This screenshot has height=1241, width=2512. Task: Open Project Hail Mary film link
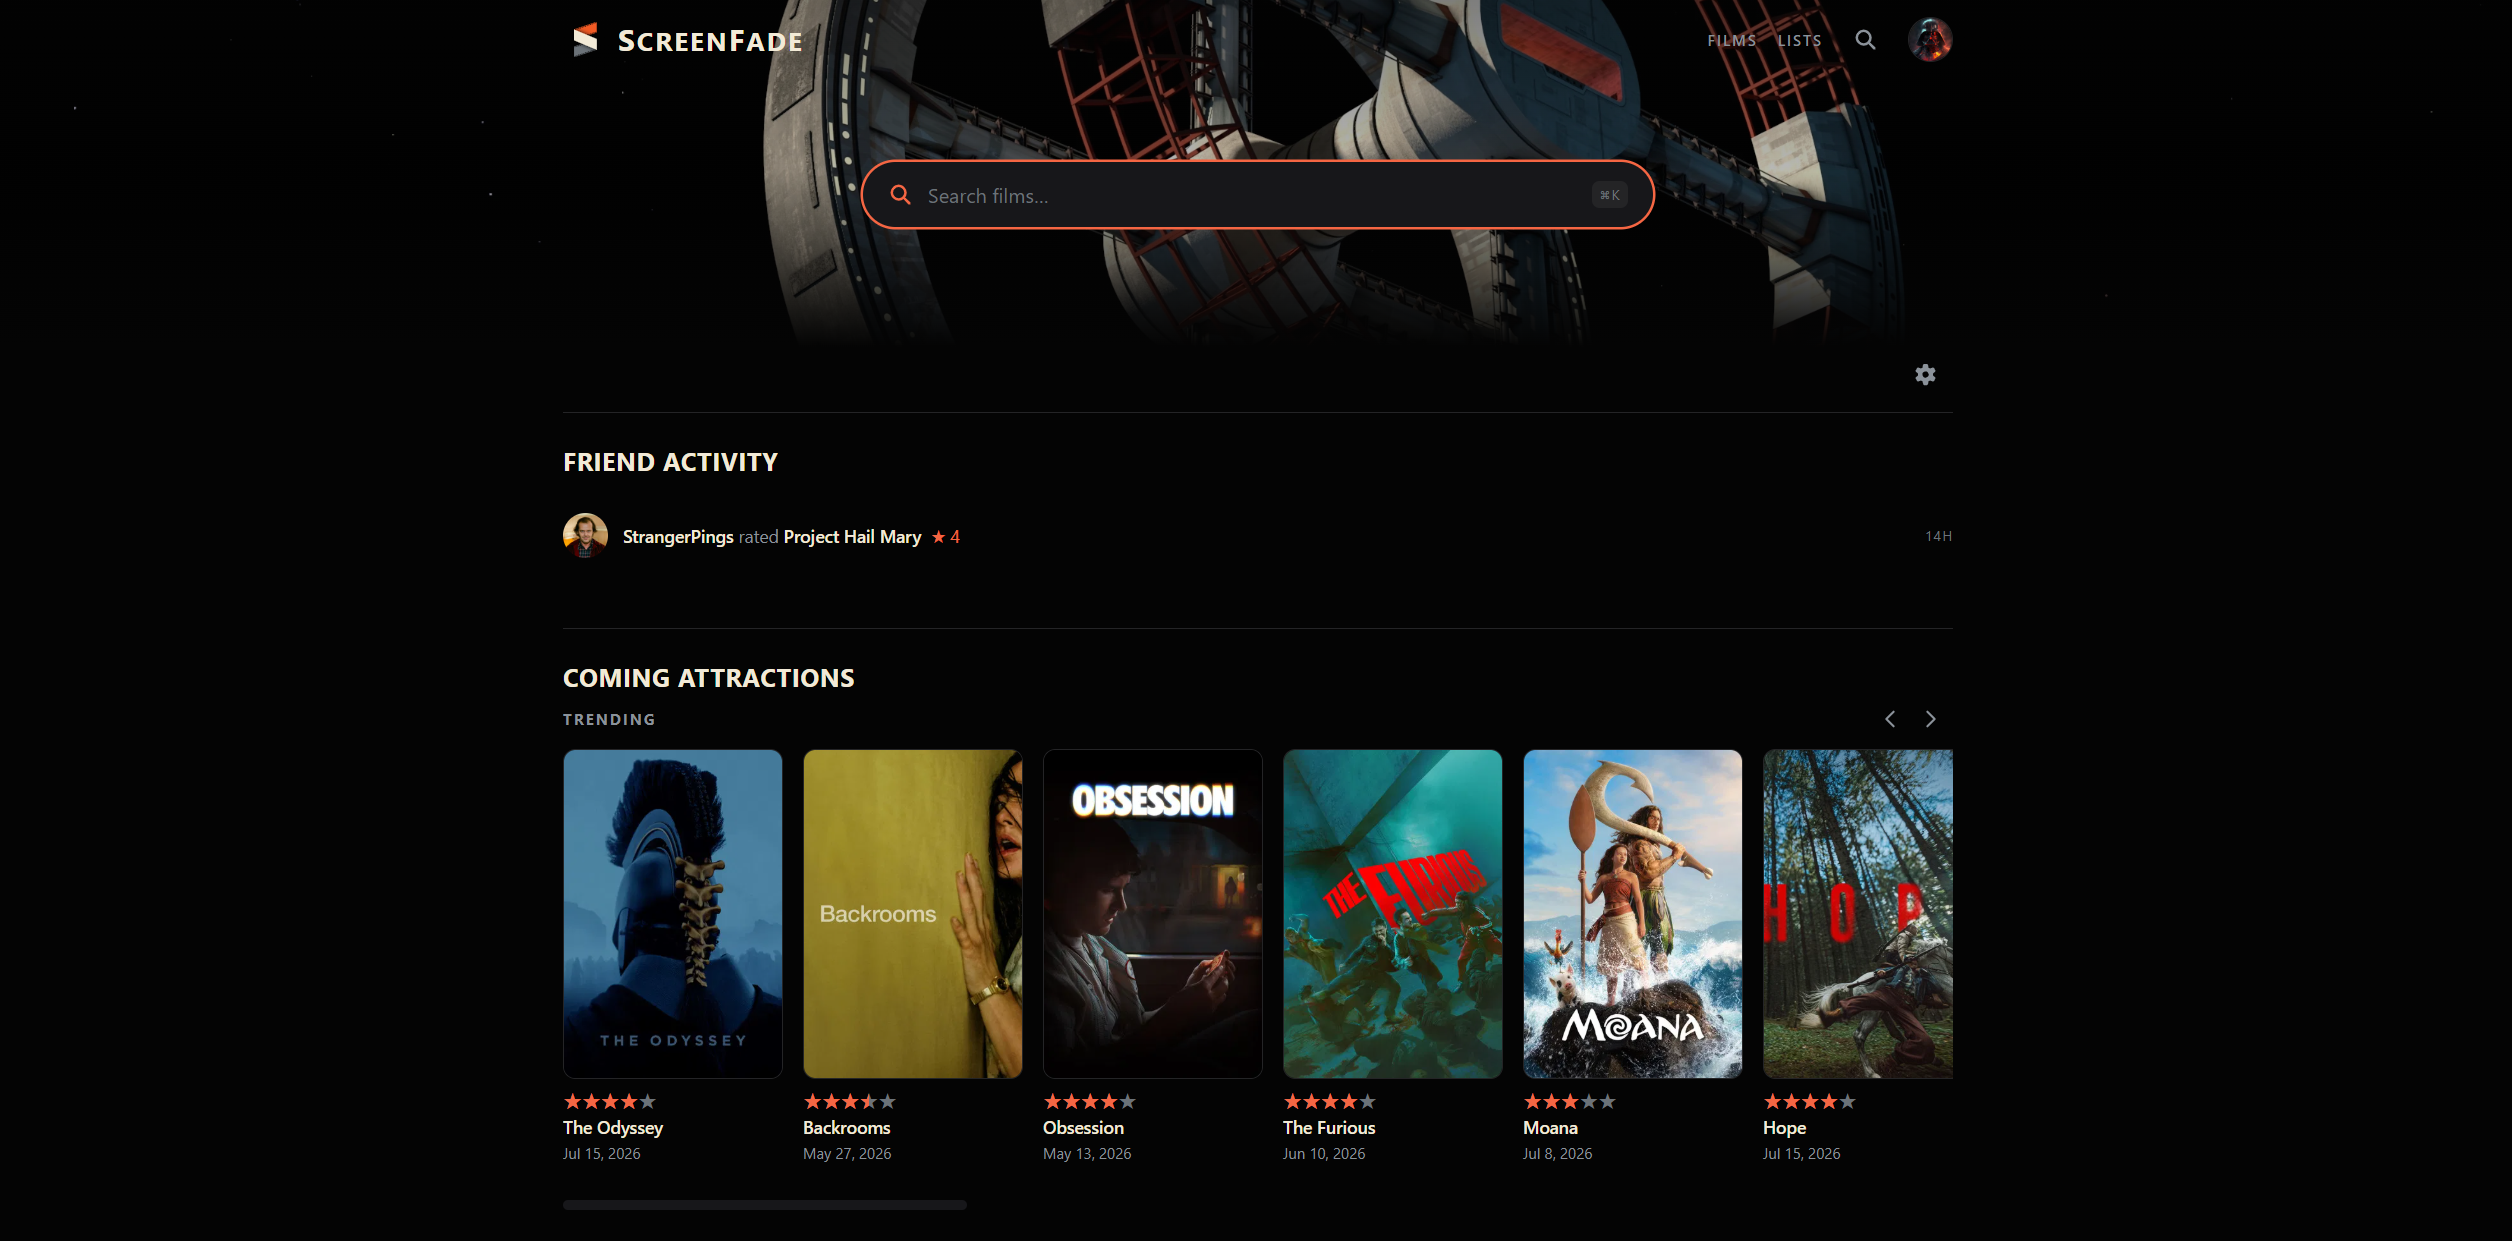852,537
